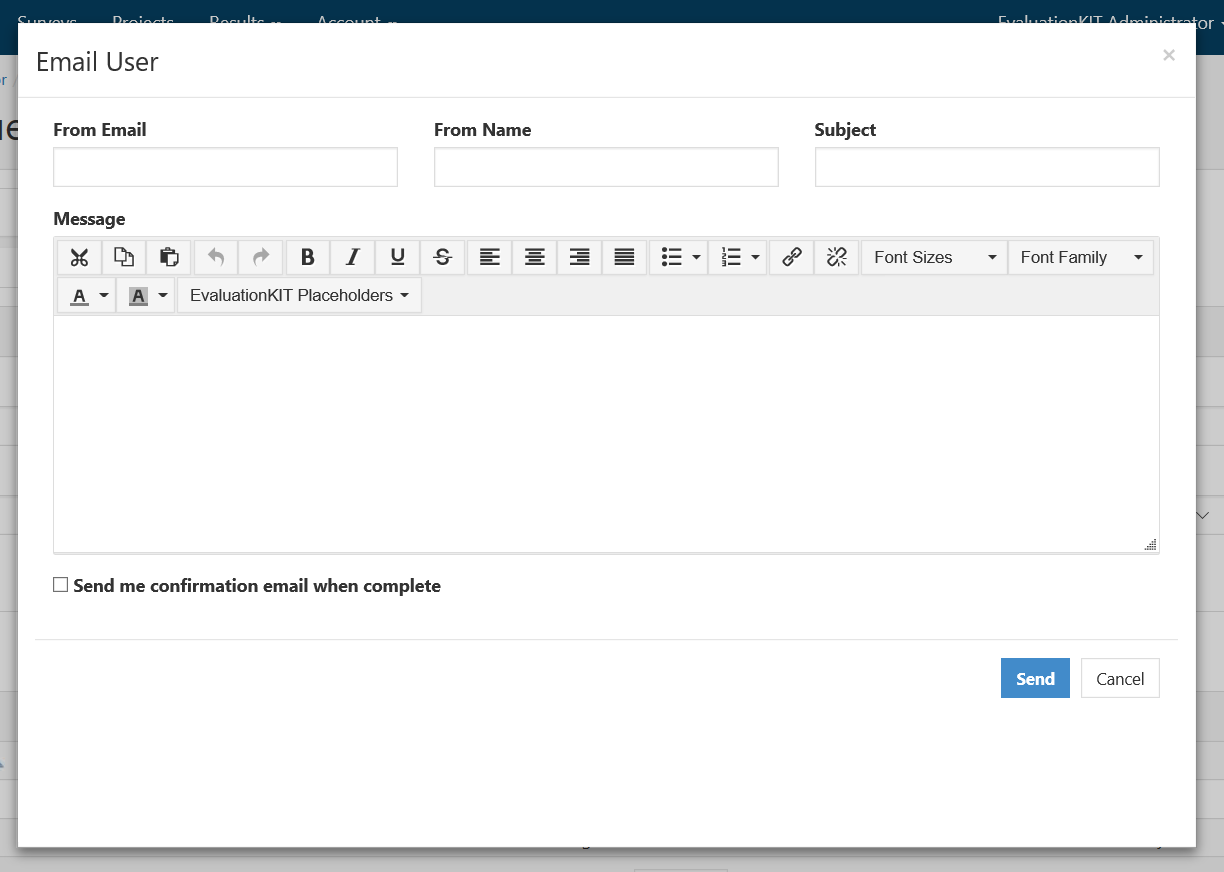Click the From Email input field
The image size is (1224, 872).
click(x=225, y=167)
